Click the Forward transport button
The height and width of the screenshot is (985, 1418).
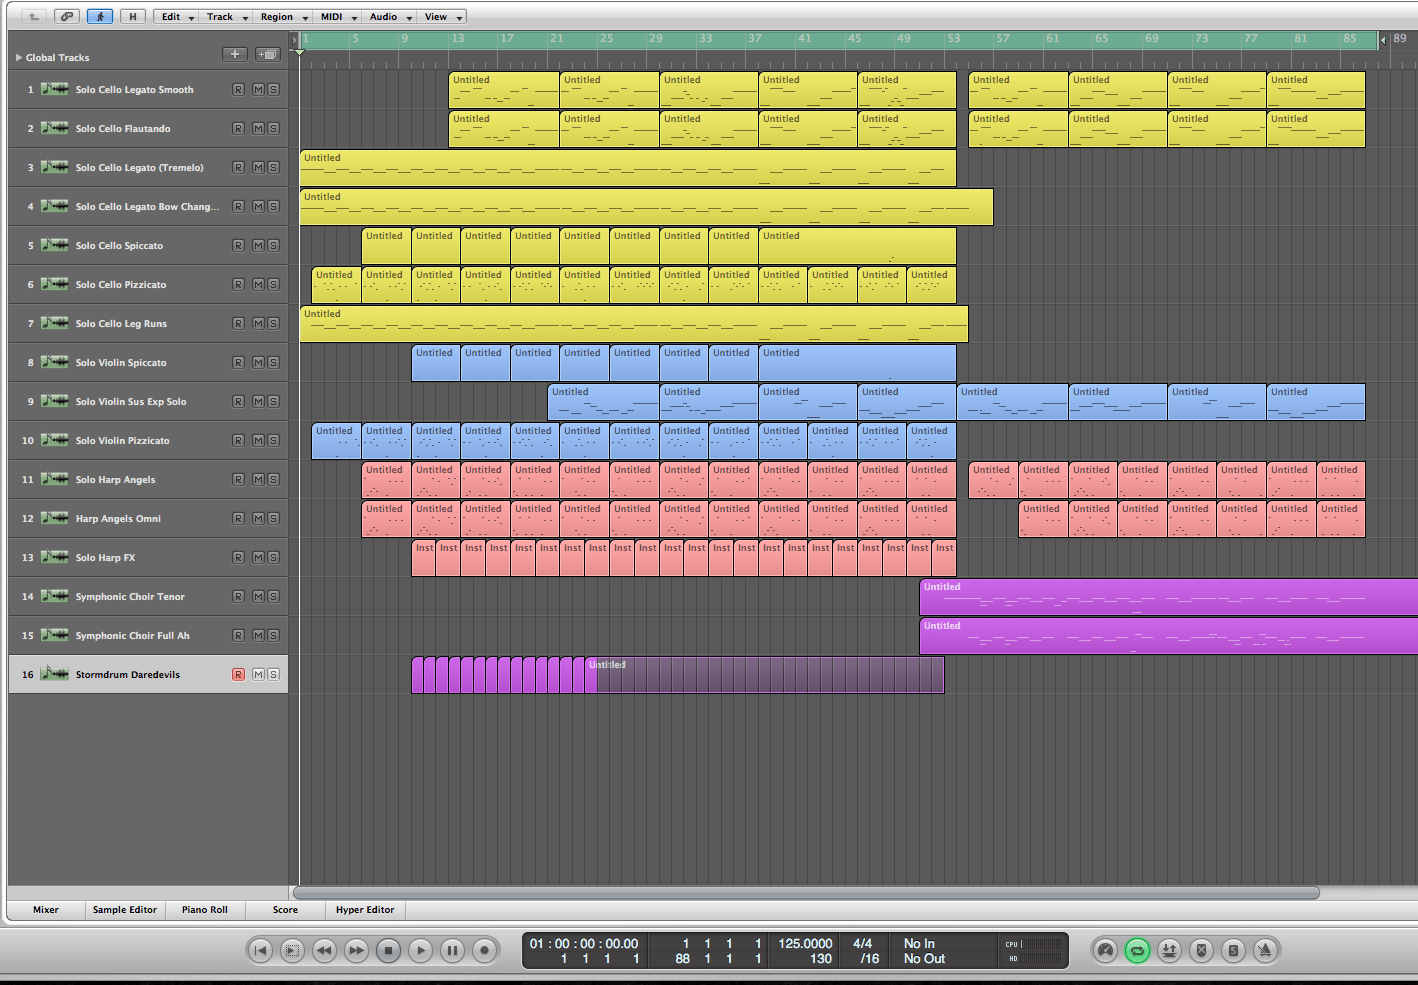356,950
